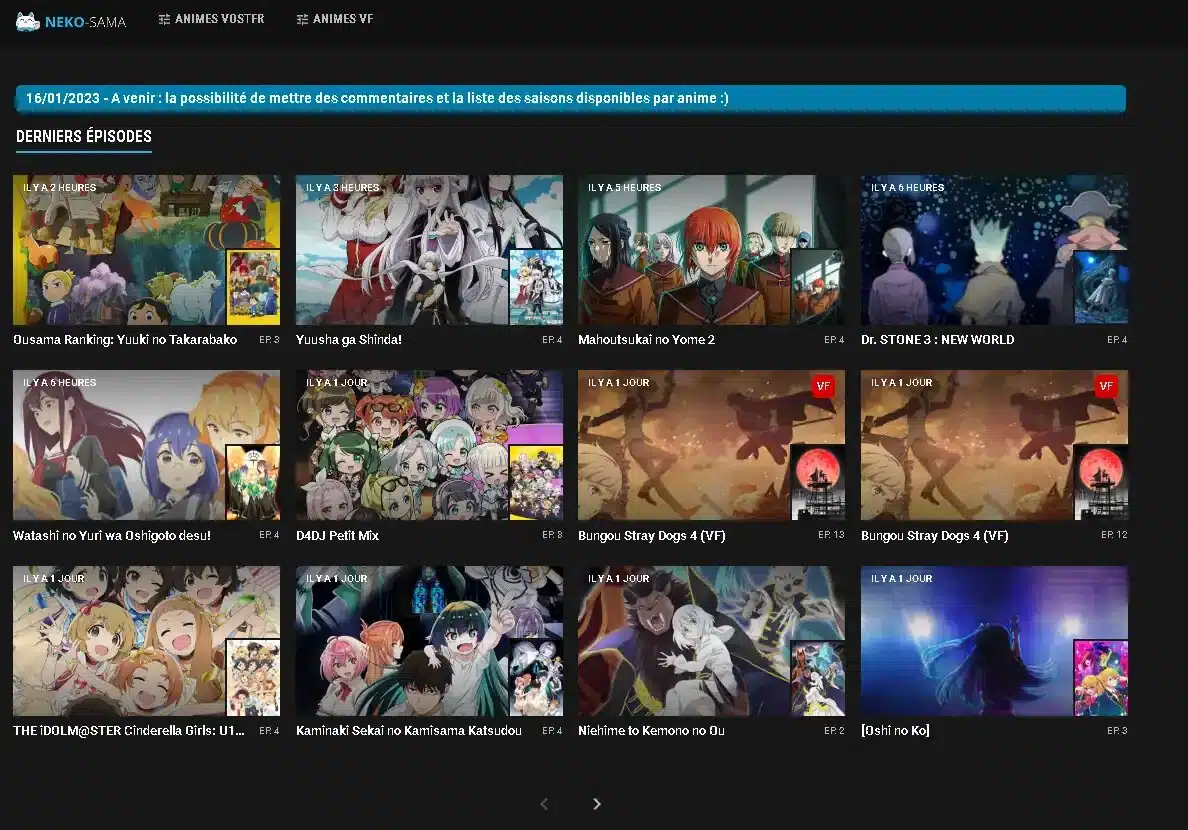Click title link THE iDOLM@STER Cinderella Girls
The height and width of the screenshot is (830, 1188).
coord(129,731)
